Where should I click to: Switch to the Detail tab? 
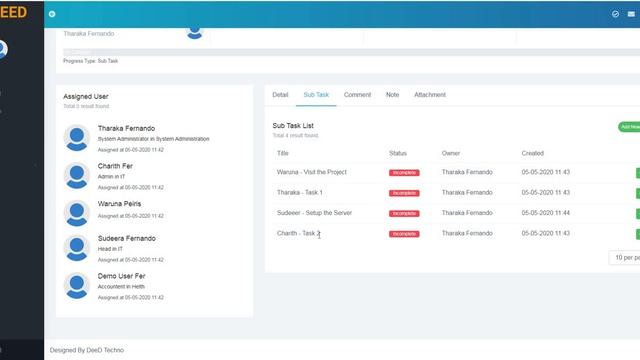tap(280, 95)
